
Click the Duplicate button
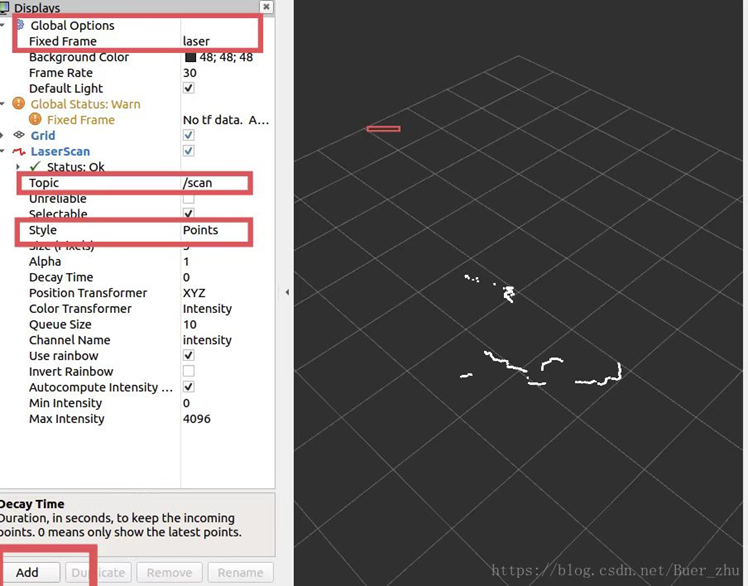(x=98, y=572)
